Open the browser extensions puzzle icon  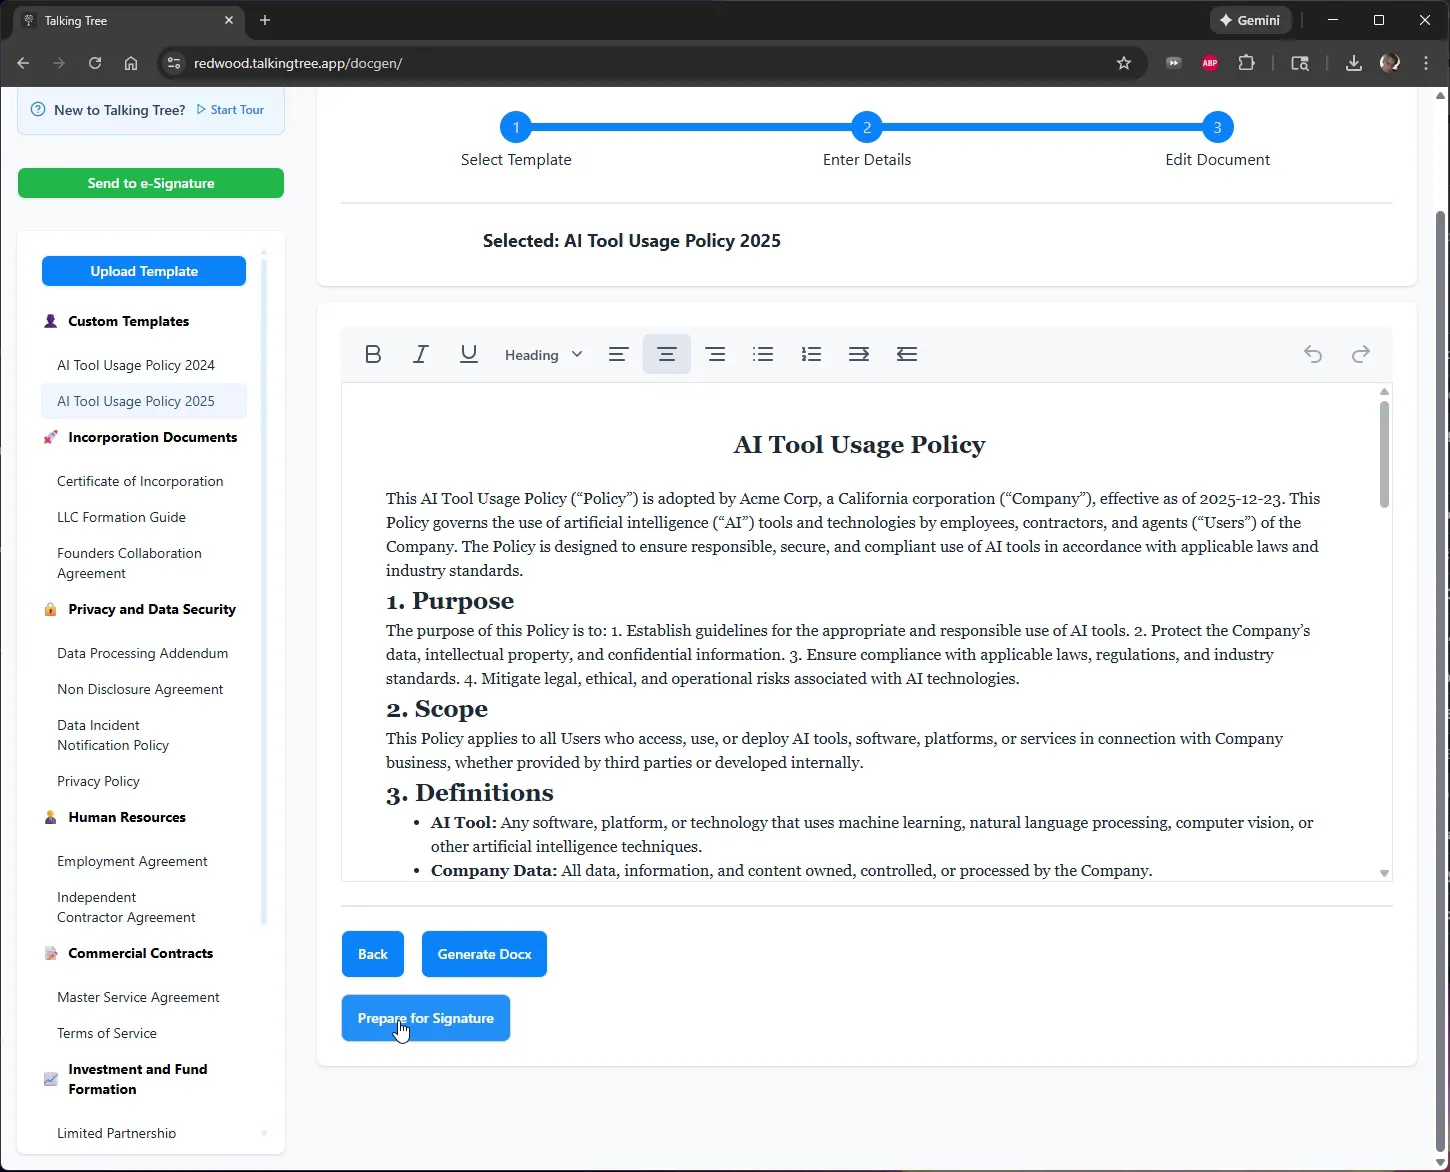[1246, 63]
